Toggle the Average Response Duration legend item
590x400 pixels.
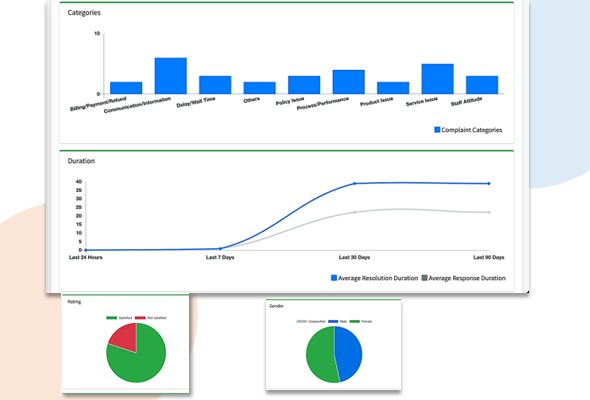(x=464, y=278)
